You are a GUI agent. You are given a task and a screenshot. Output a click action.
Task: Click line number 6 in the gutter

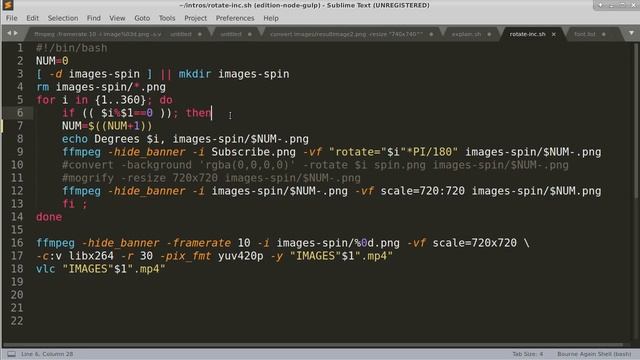tap(20, 113)
